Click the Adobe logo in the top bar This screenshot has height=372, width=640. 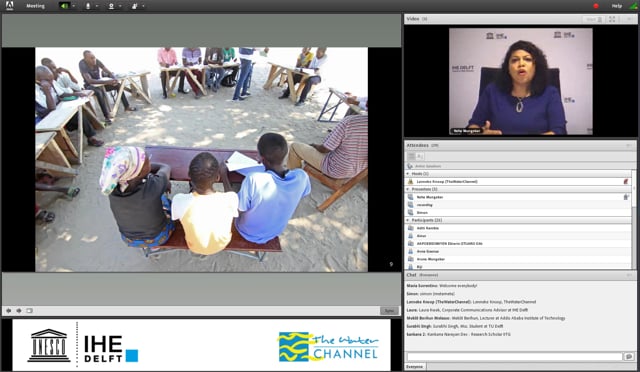tap(9, 6)
